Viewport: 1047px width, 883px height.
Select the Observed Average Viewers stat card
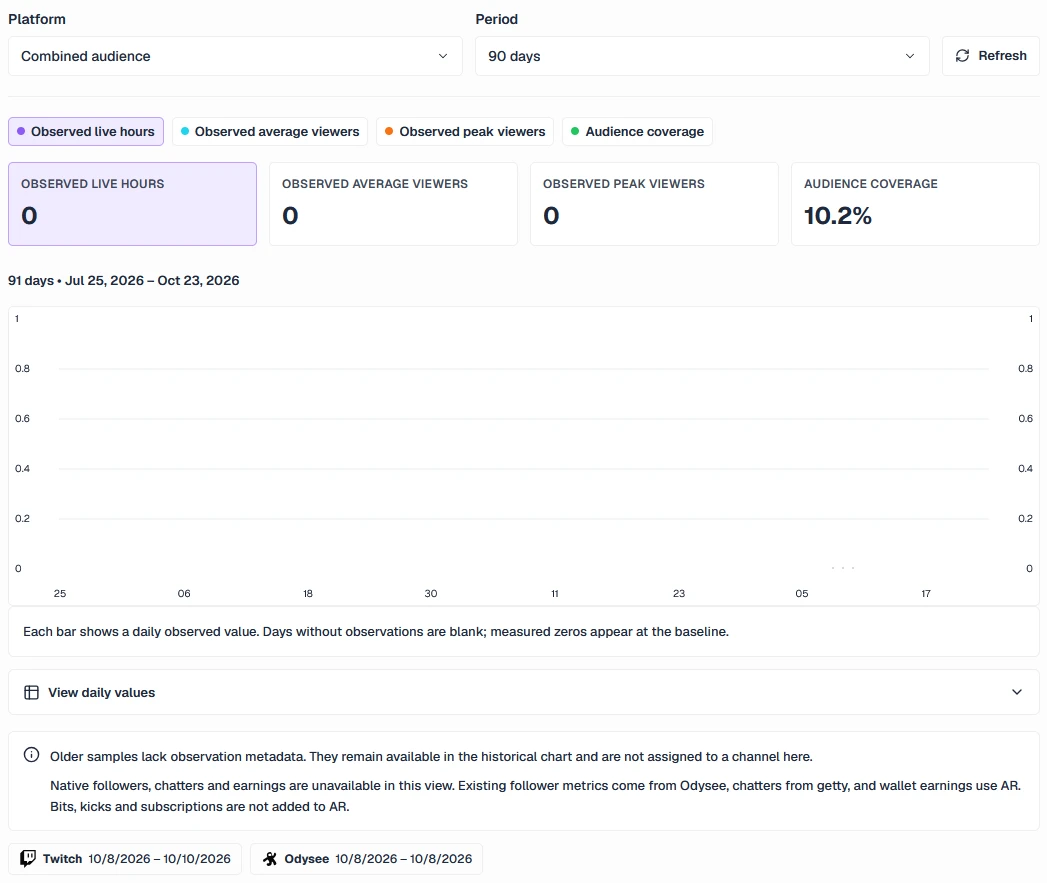[393, 204]
